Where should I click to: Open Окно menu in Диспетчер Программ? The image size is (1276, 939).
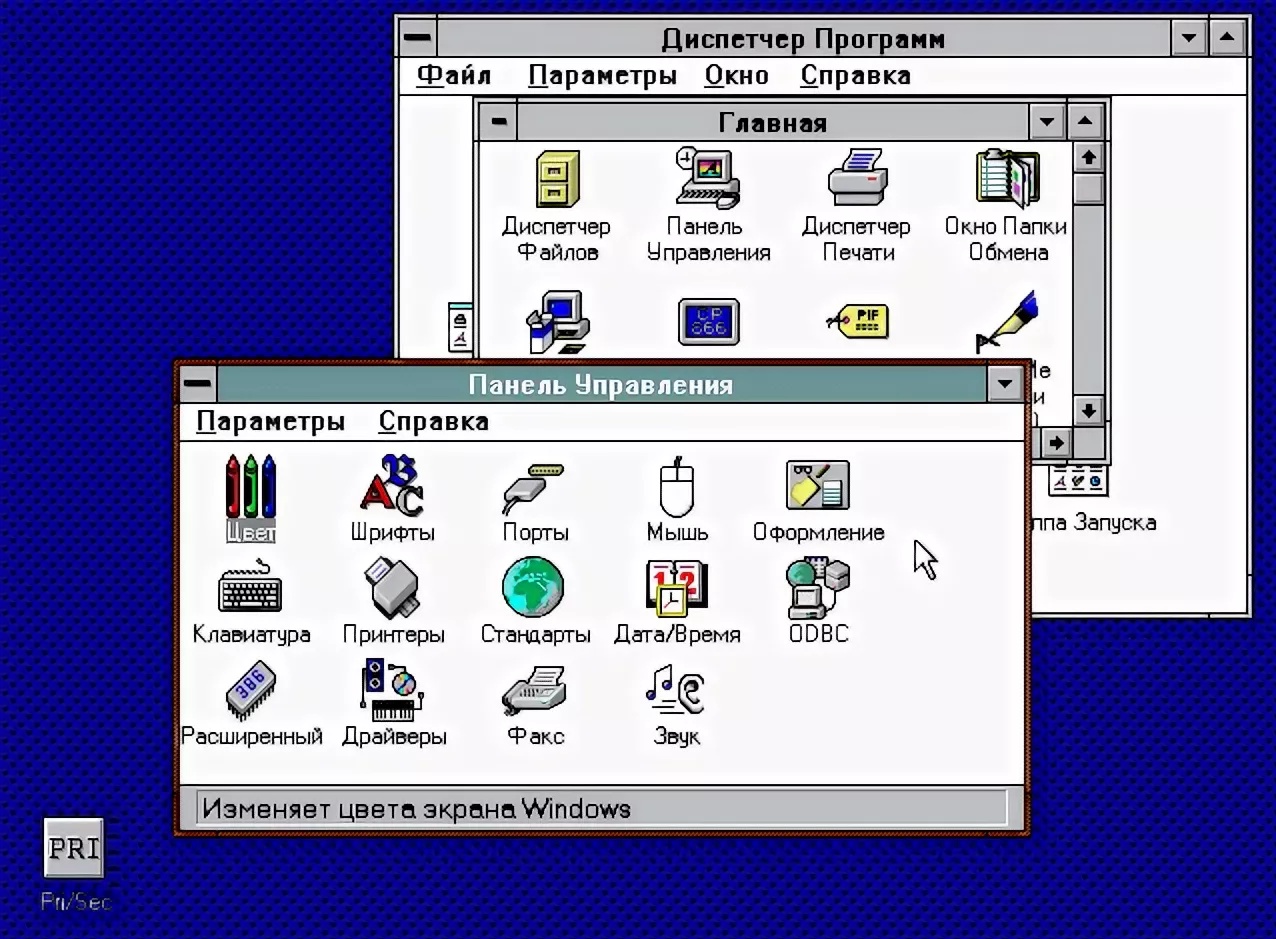tap(736, 75)
